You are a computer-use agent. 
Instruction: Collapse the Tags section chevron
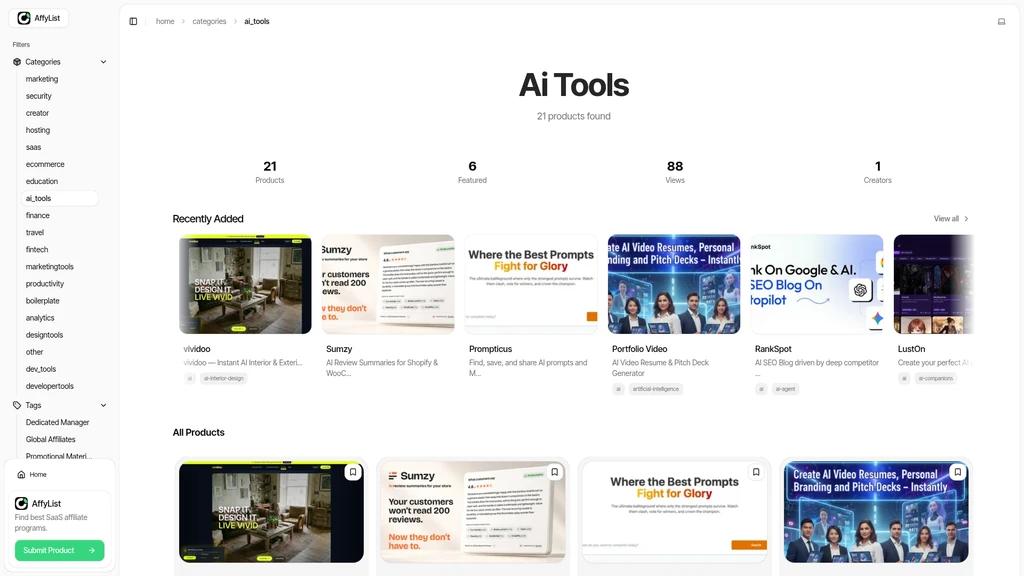click(103, 406)
